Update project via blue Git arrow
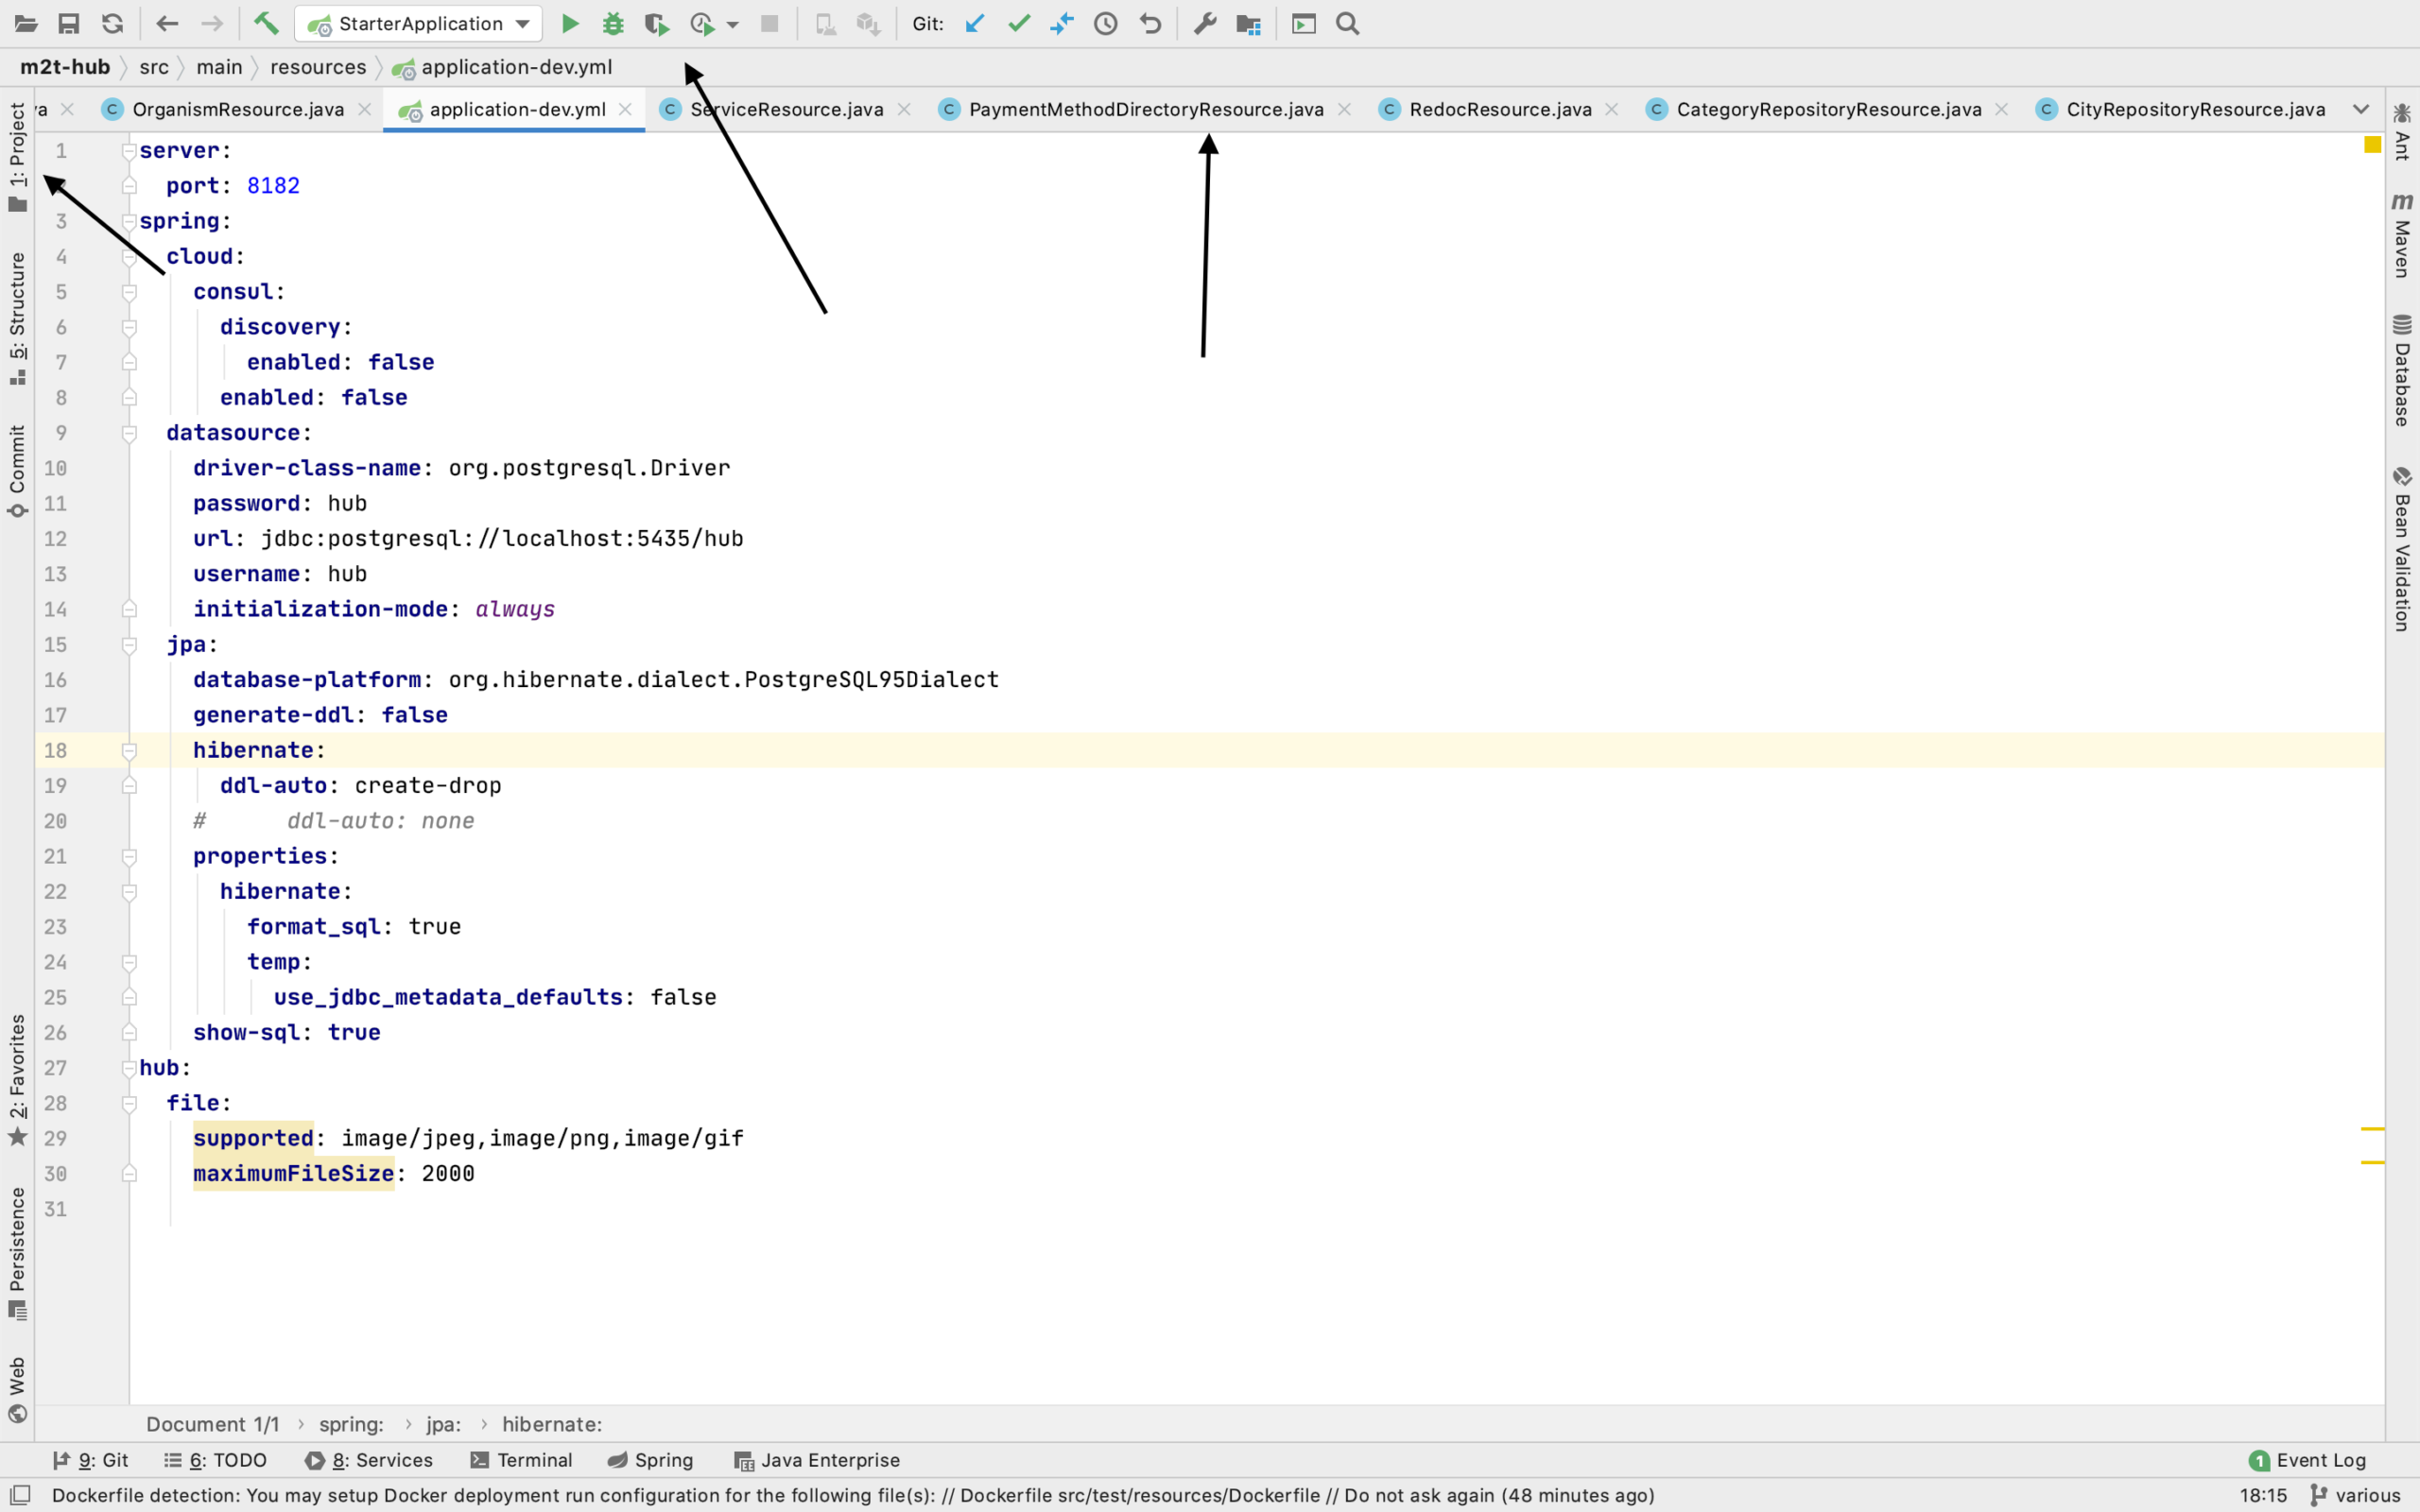 pyautogui.click(x=975, y=24)
